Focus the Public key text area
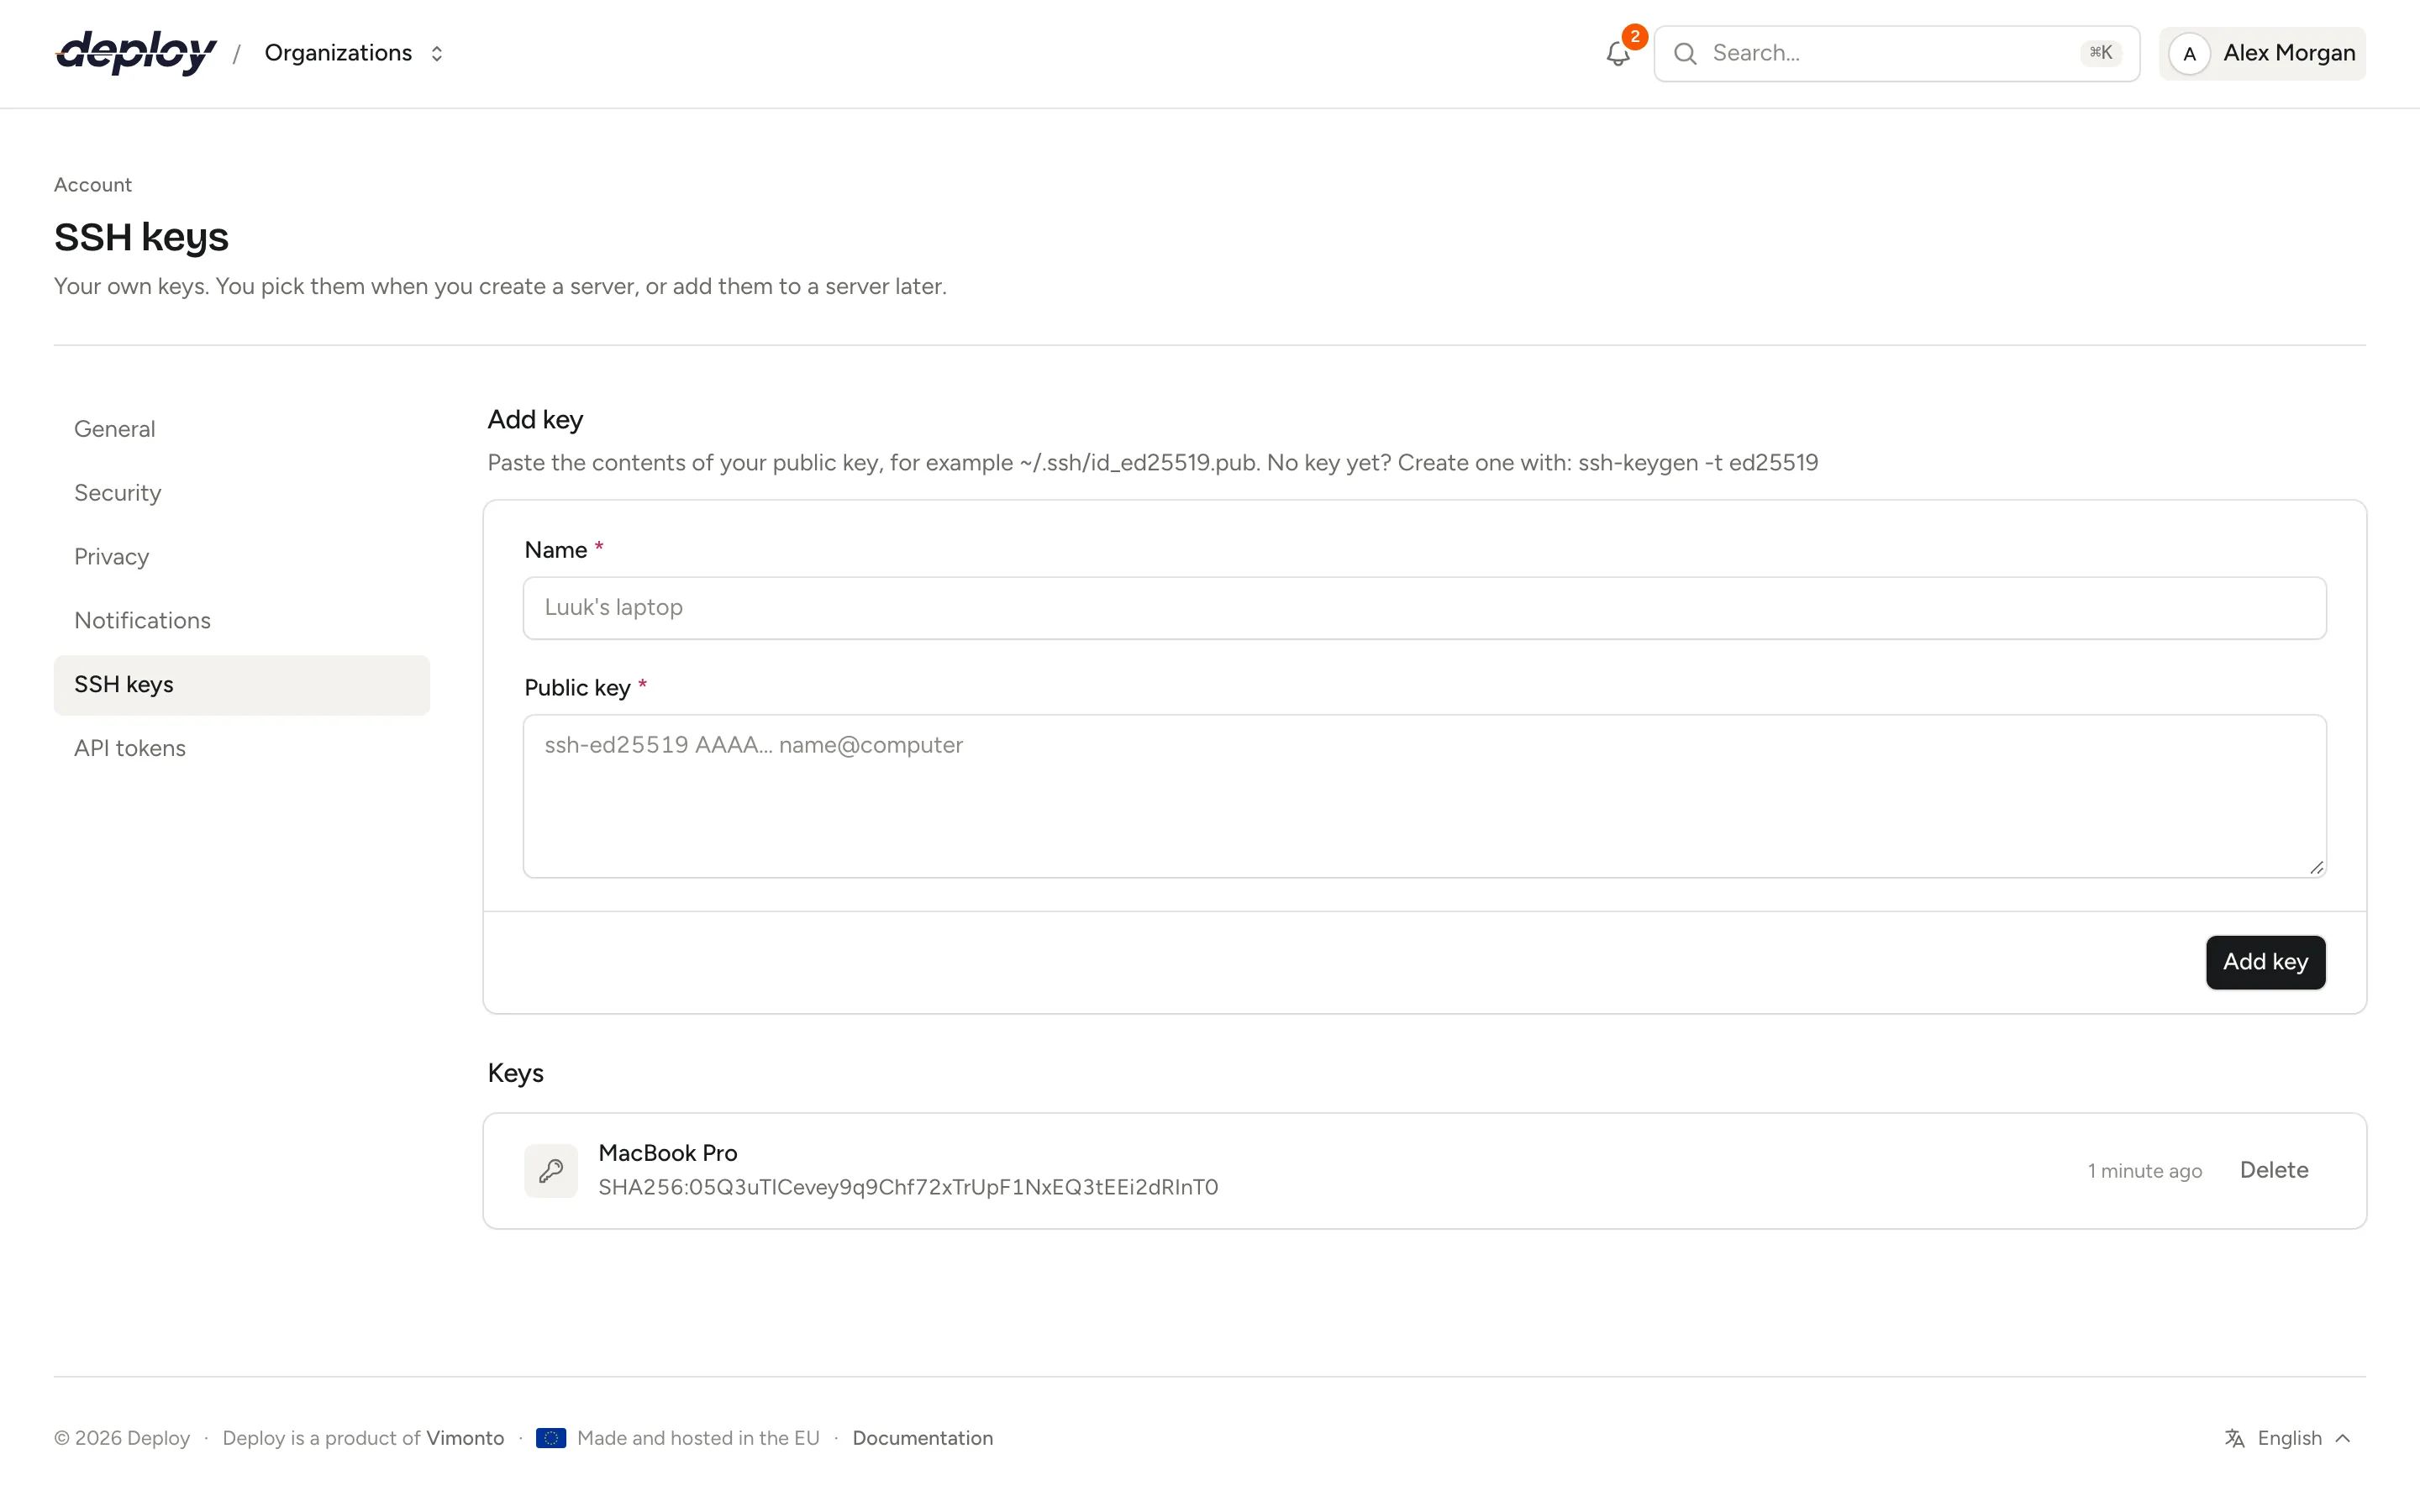Image resolution: width=2420 pixels, height=1512 pixels. click(1425, 796)
